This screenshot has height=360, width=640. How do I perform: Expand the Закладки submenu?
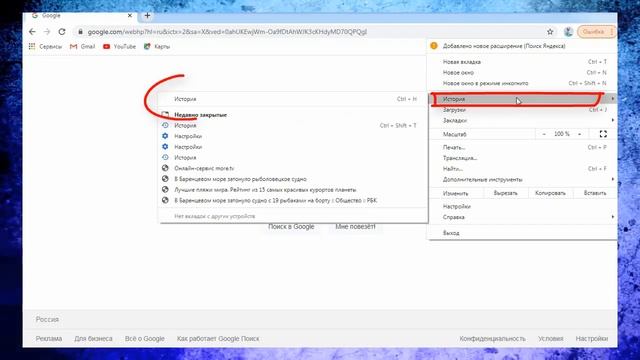click(x=522, y=120)
